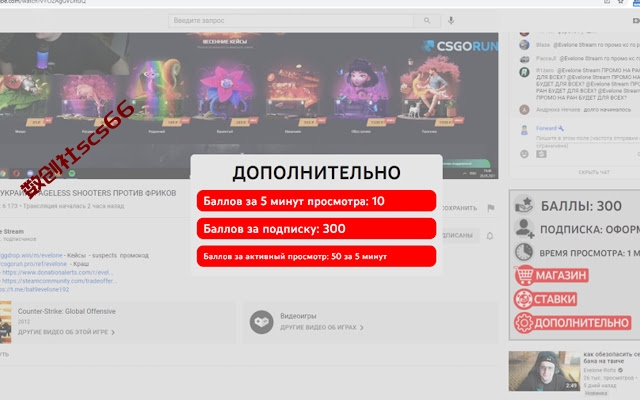Open 'как обезопасить себя от бана на твиче' video title
Image resolution: width=640 pixels, height=400 pixels.
click(611, 358)
